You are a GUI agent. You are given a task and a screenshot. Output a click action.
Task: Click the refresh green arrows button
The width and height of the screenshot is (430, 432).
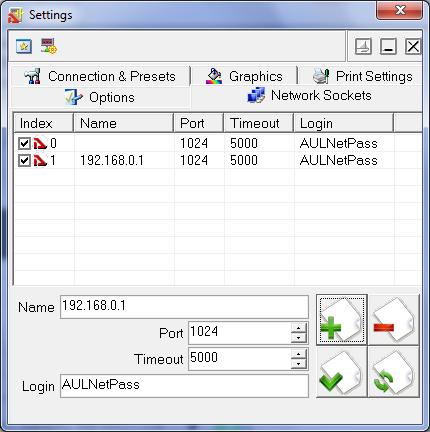point(394,372)
